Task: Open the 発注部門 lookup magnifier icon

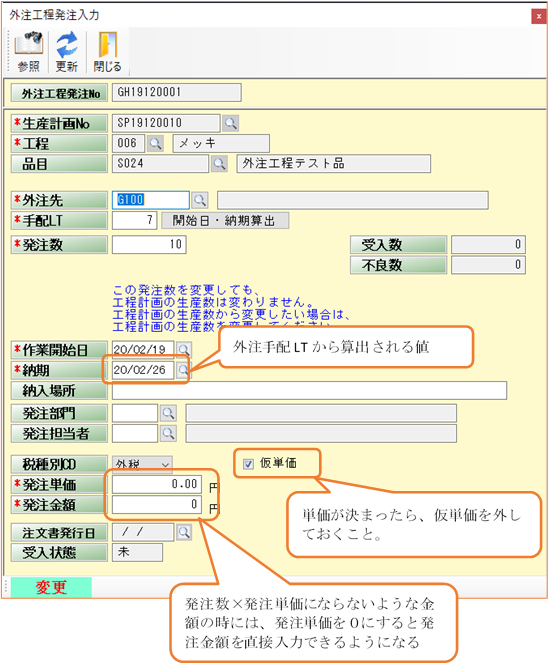Action: [168, 413]
